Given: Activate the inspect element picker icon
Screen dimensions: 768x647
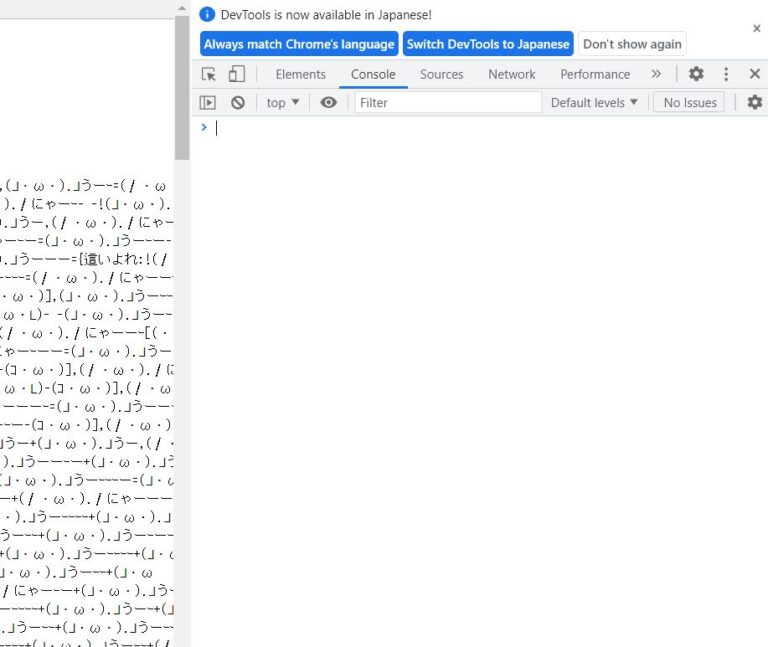Looking at the screenshot, I should [209, 74].
